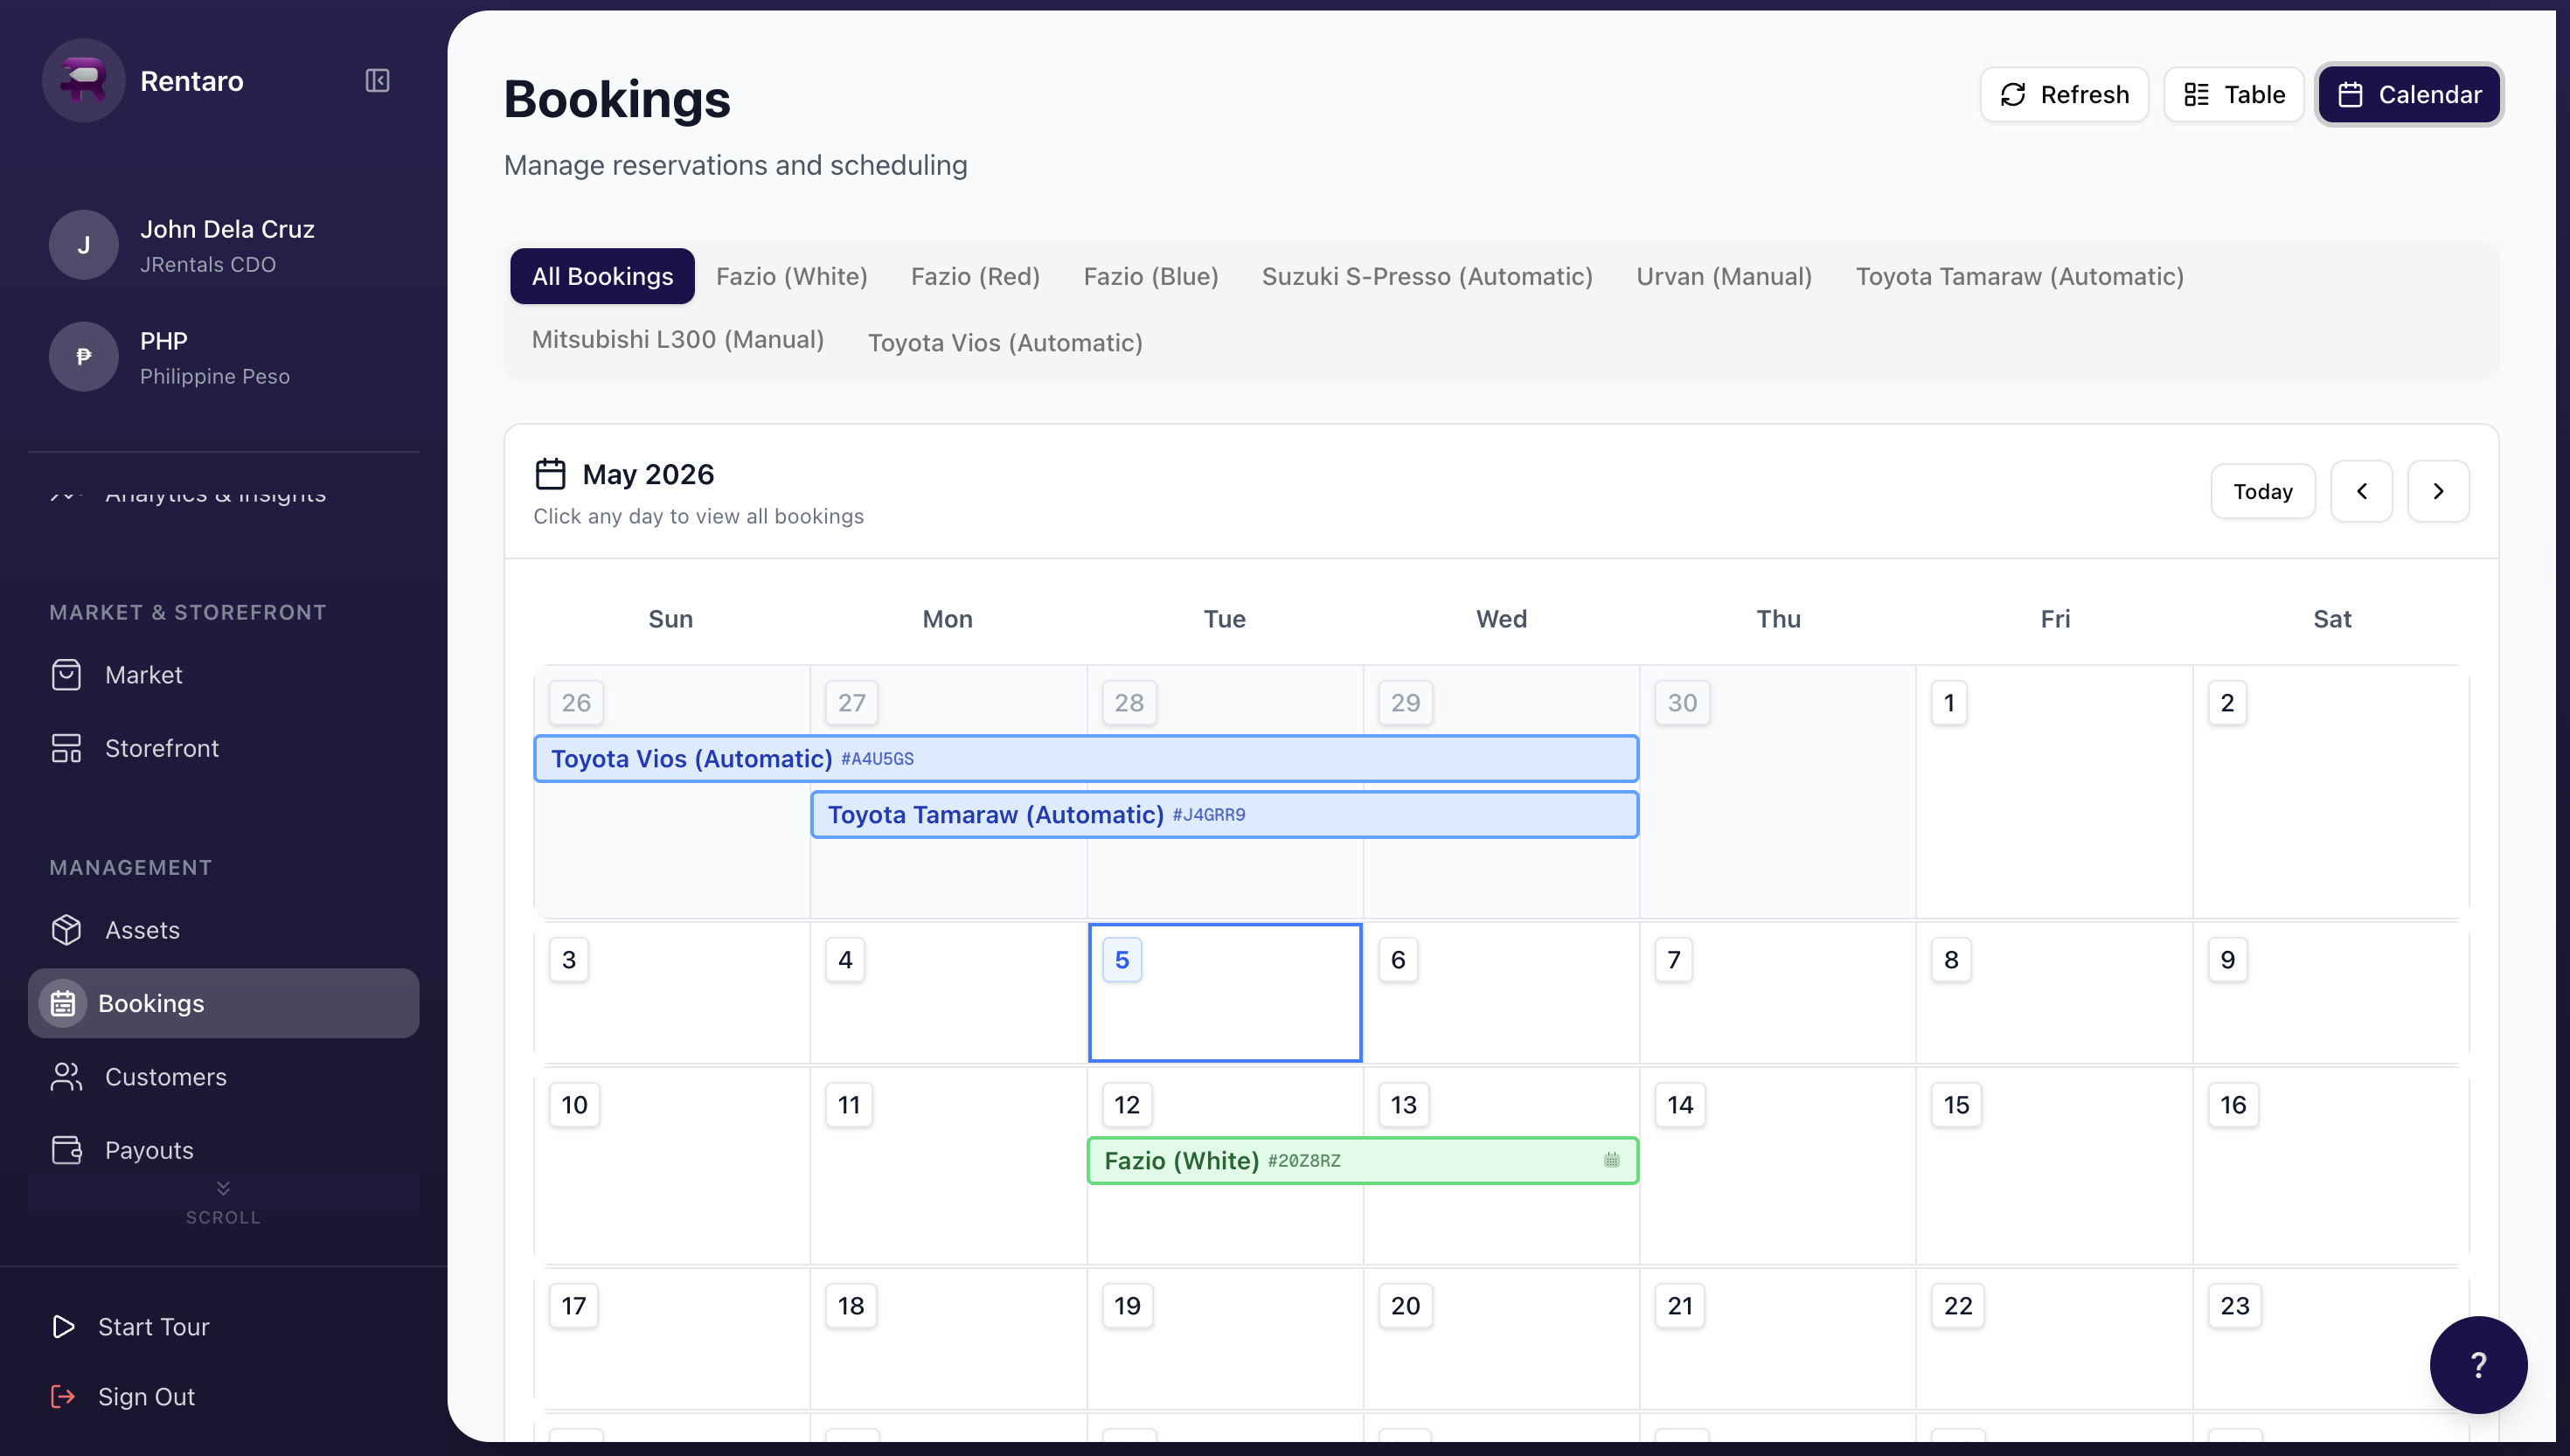Screen dimensions: 2570x1456
Task: Click the Storefront icon
Action: (x=66, y=748)
